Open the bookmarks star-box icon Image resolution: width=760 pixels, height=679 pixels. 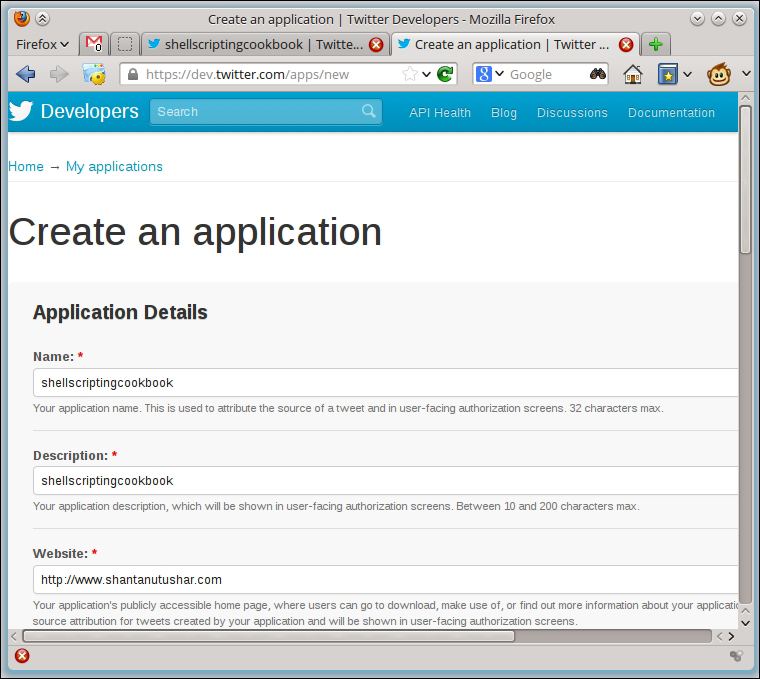(x=667, y=74)
